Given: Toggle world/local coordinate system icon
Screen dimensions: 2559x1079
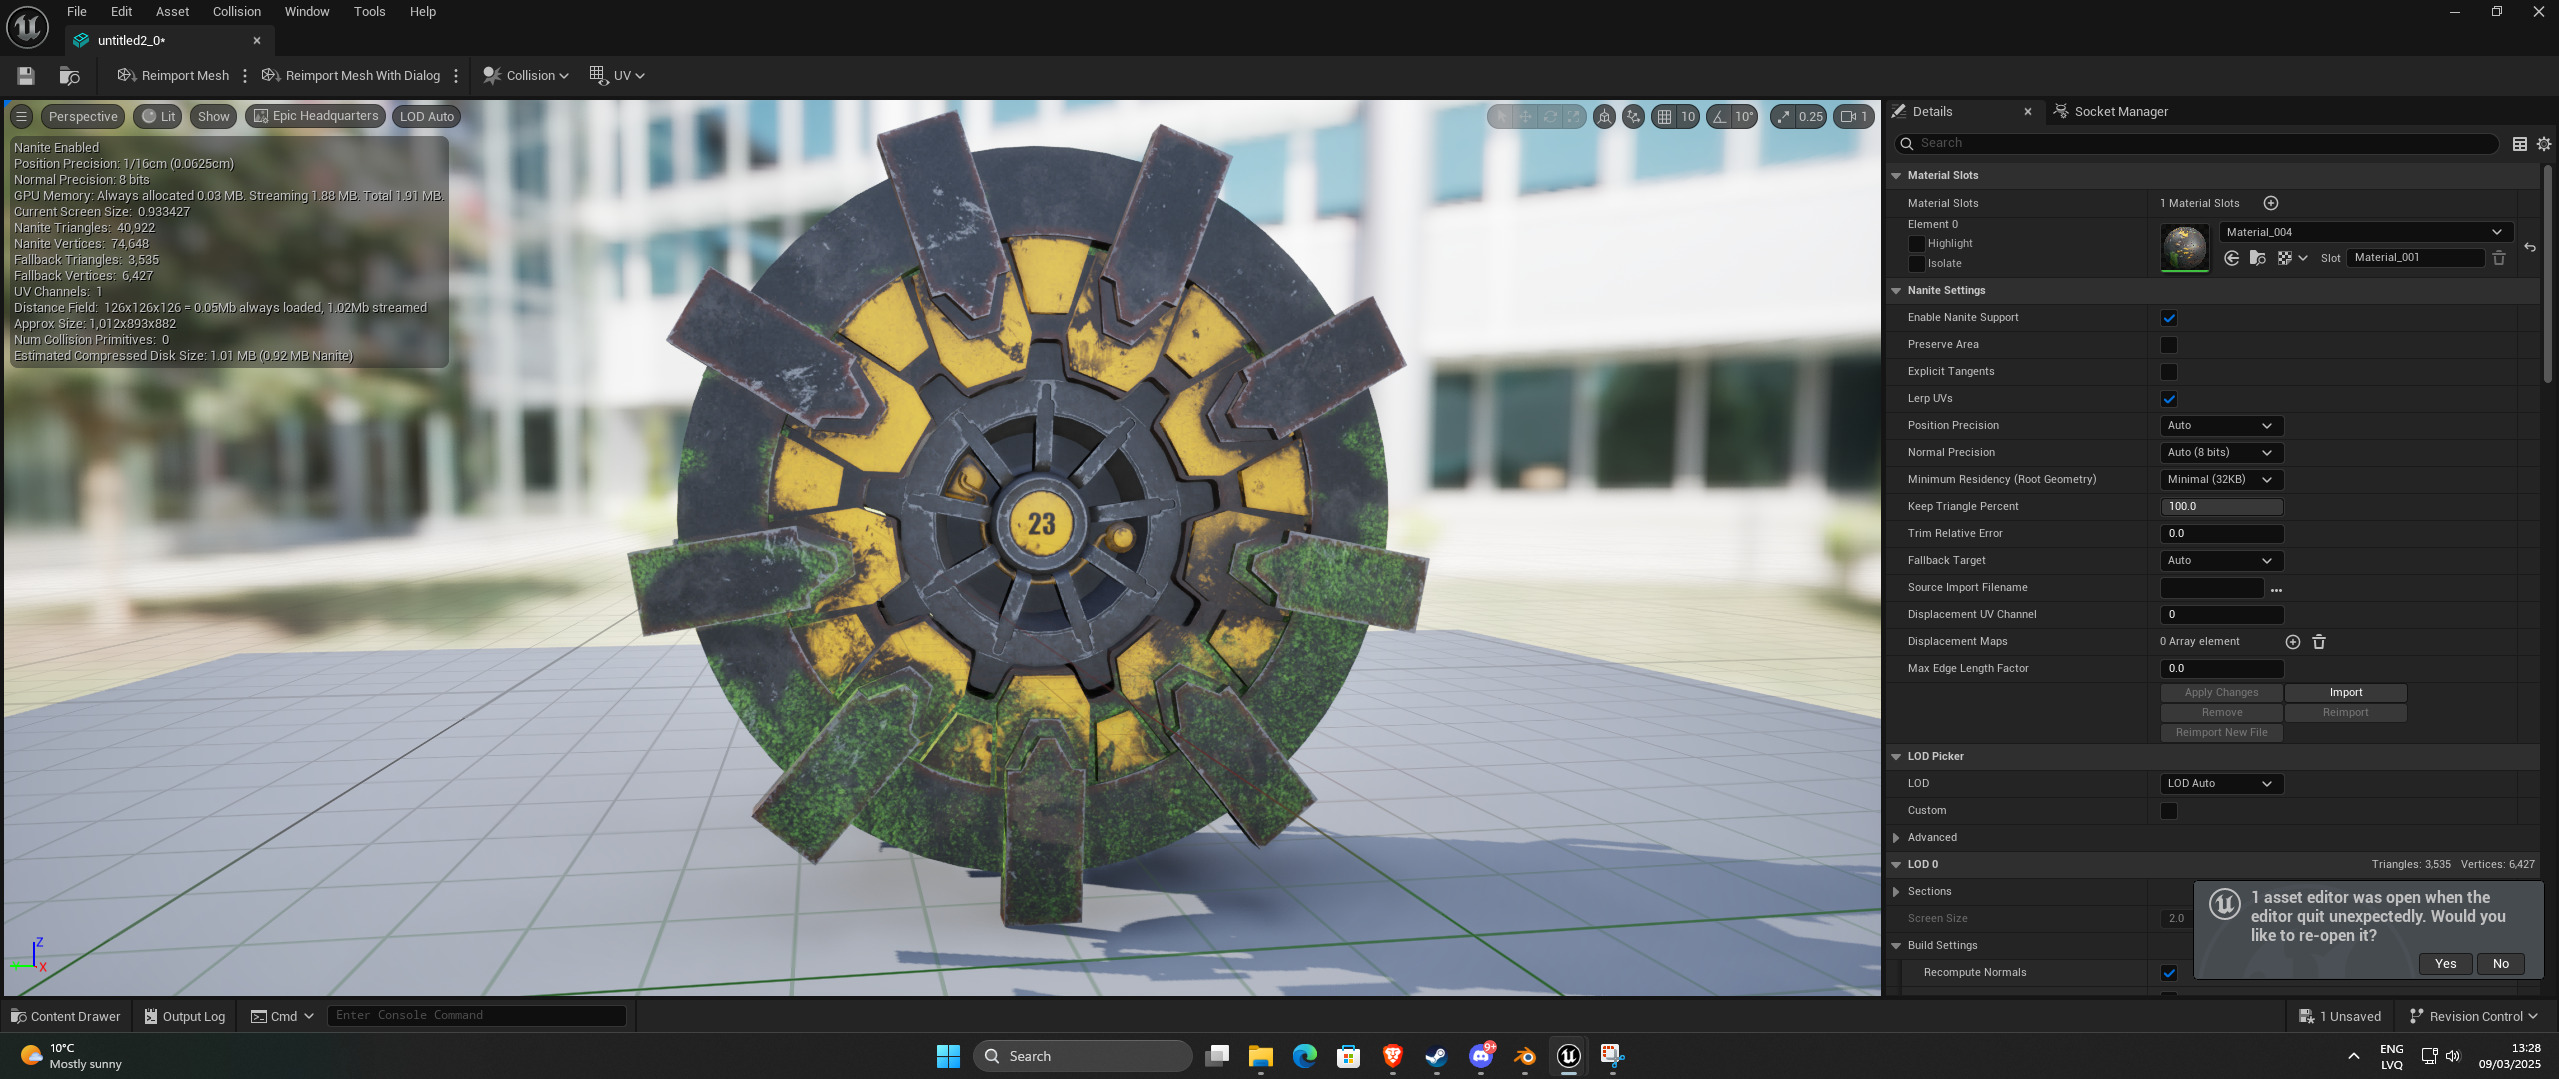Looking at the screenshot, I should (1633, 117).
